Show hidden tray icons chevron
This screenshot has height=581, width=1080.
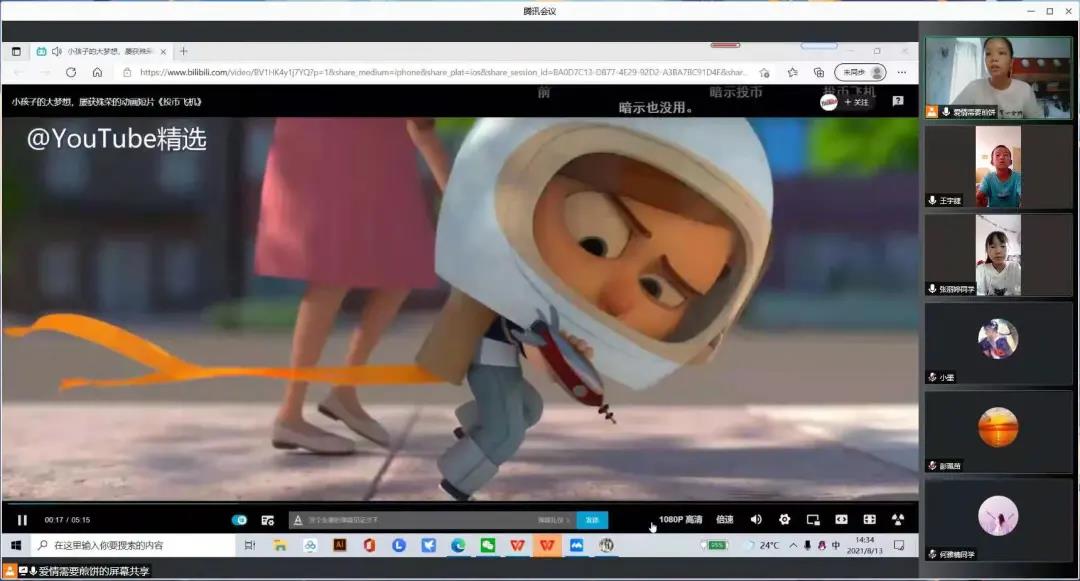point(793,545)
